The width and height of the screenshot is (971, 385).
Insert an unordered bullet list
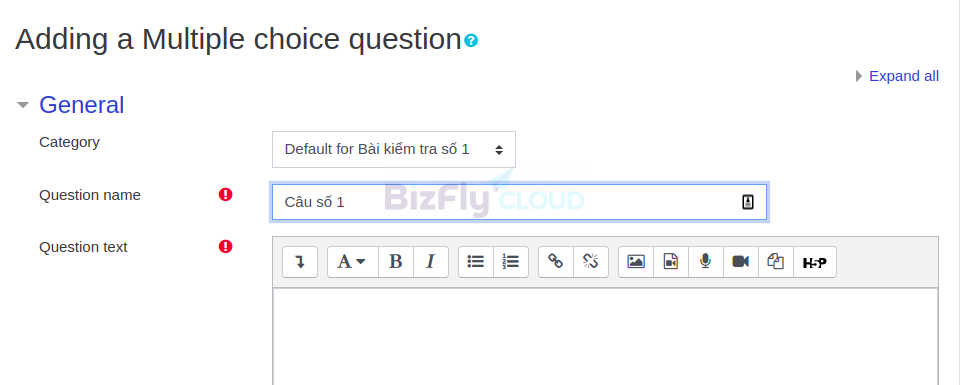(x=476, y=262)
